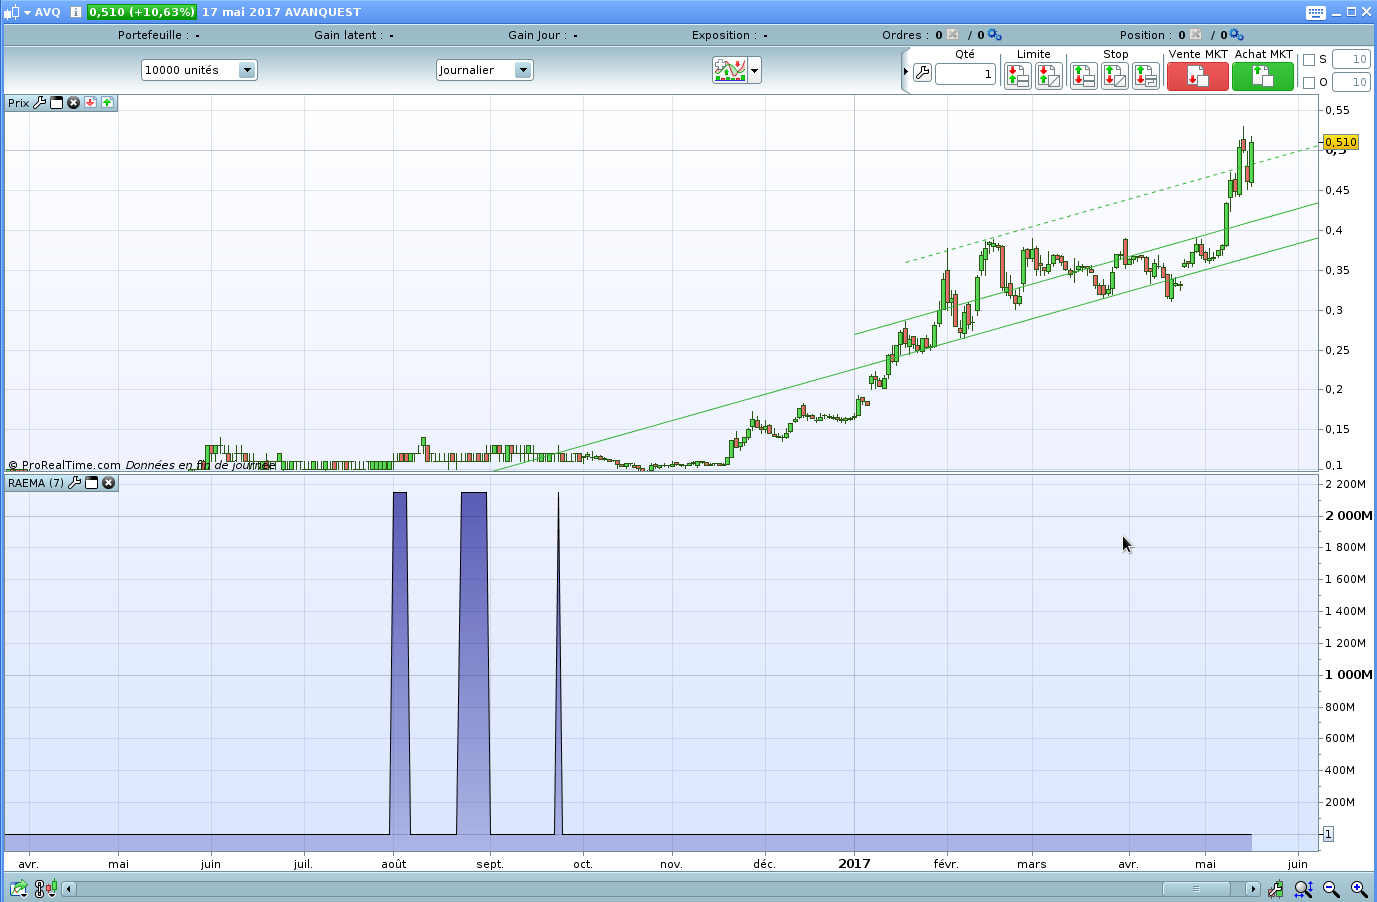The width and height of the screenshot is (1377, 902).
Task: Open trading settings wrench beside Qté field
Action: point(923,73)
